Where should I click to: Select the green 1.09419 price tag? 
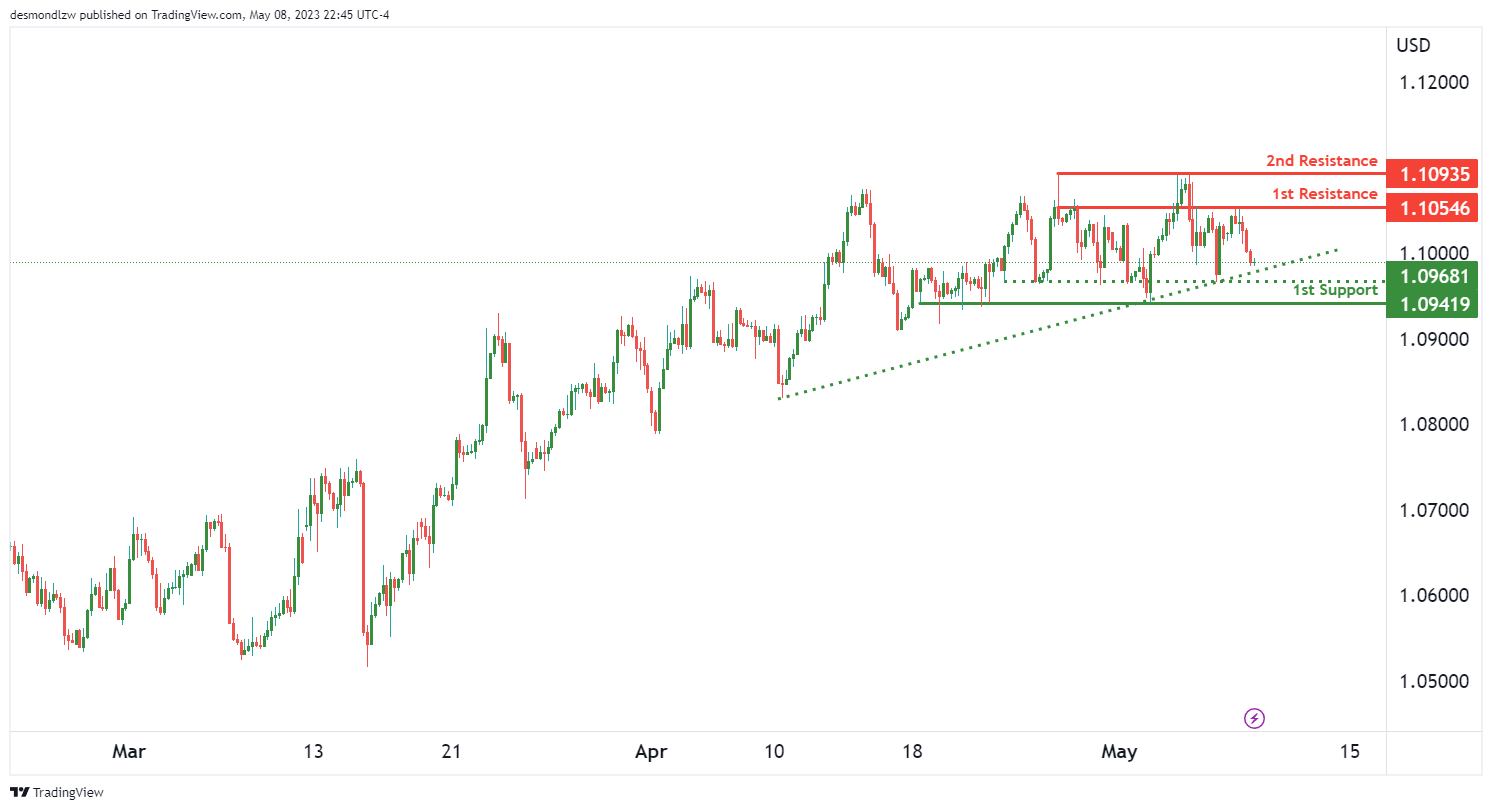1433,304
